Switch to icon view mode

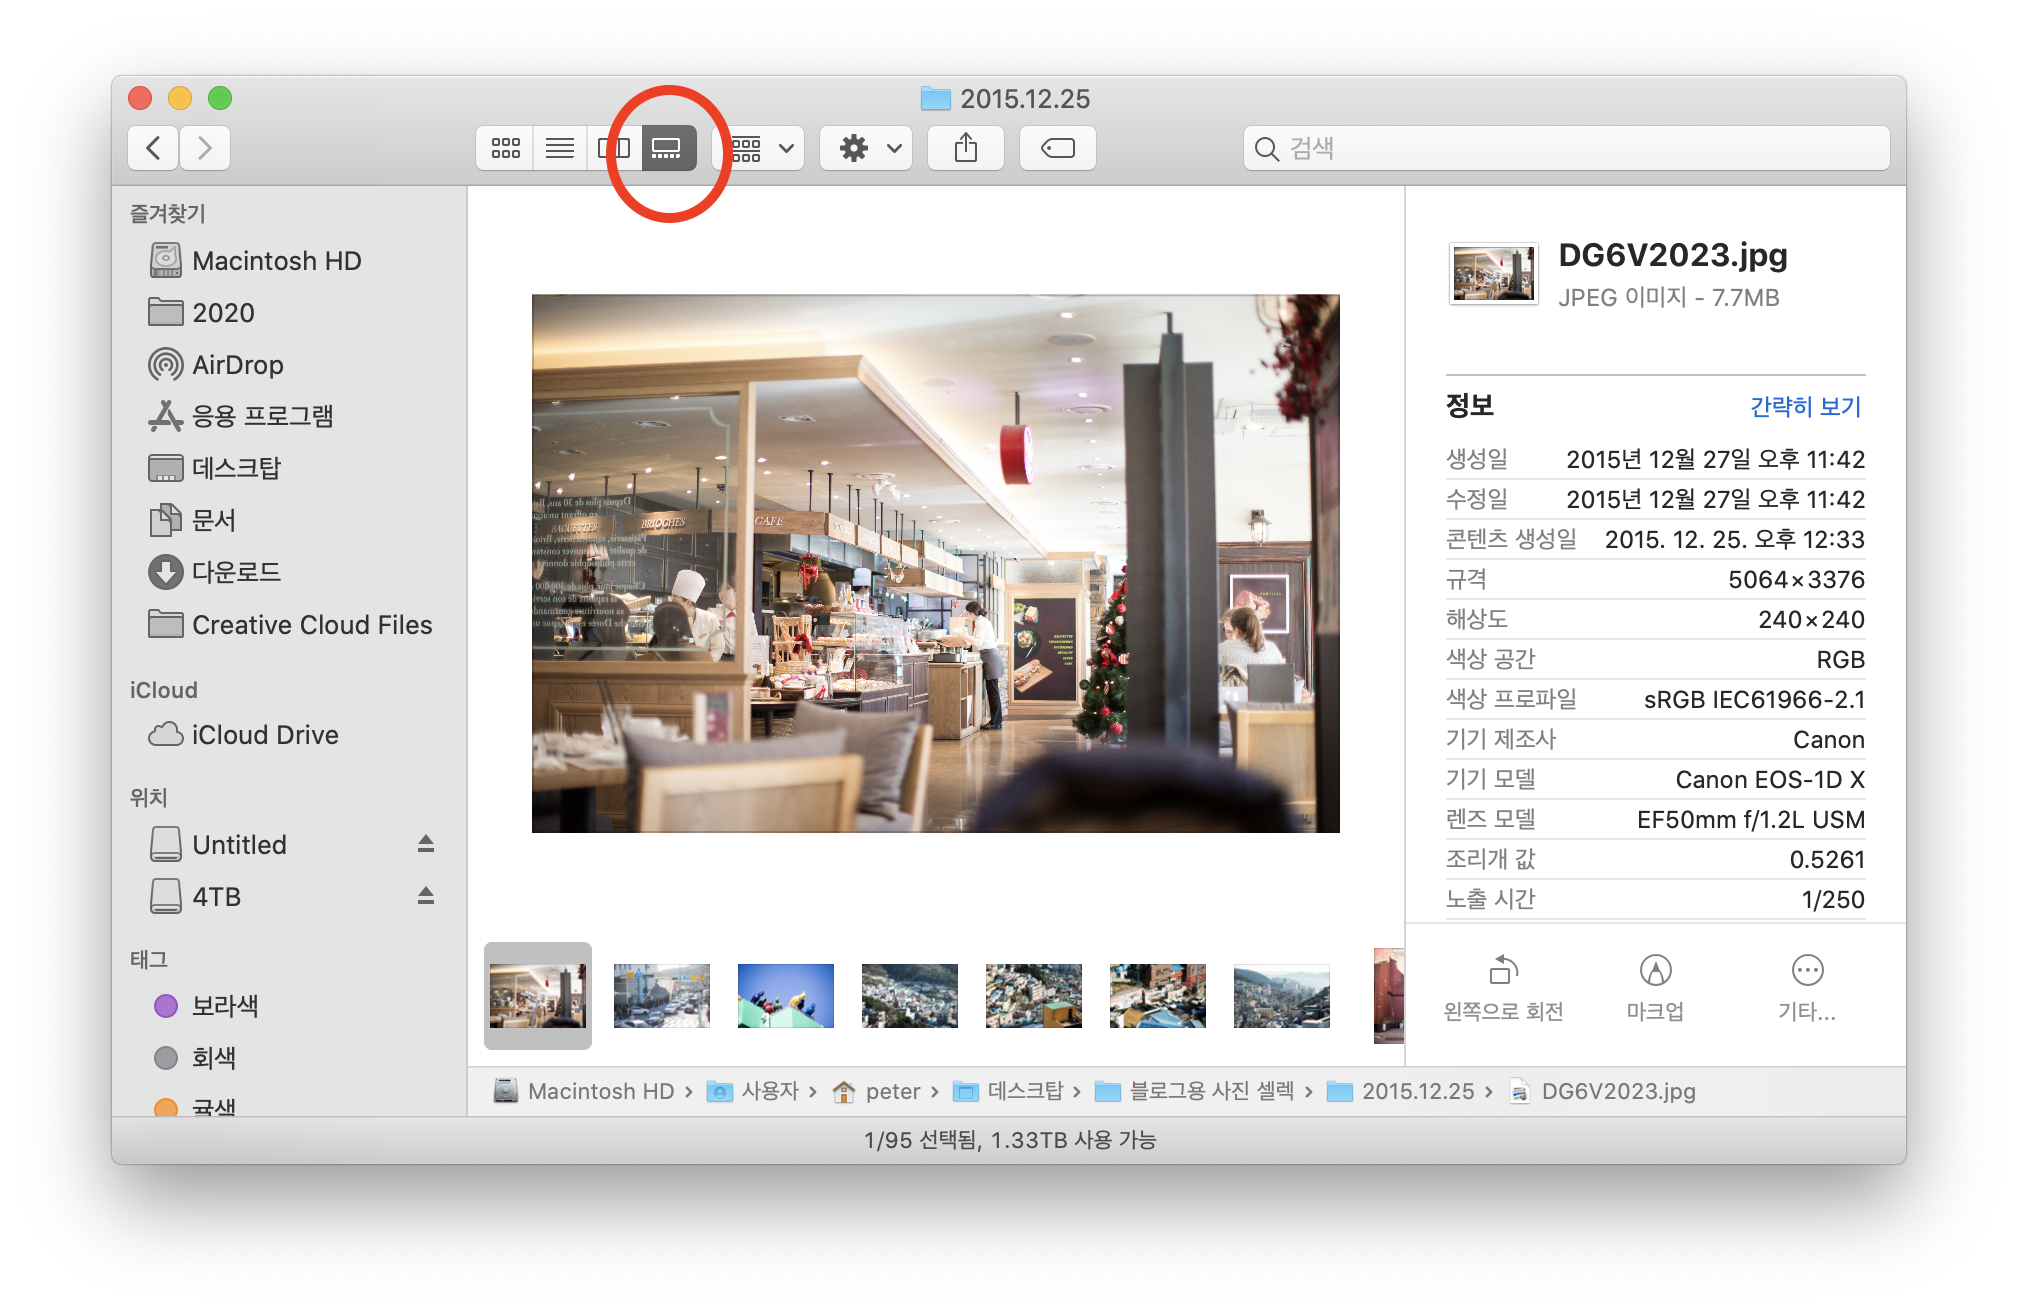point(505,149)
